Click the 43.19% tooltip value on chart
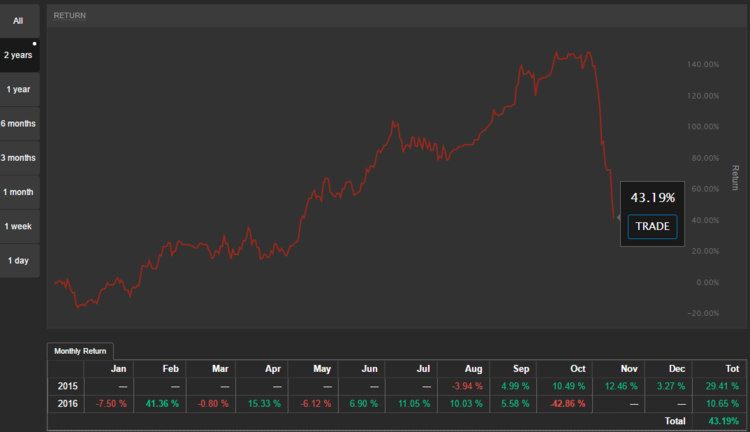 tap(652, 198)
